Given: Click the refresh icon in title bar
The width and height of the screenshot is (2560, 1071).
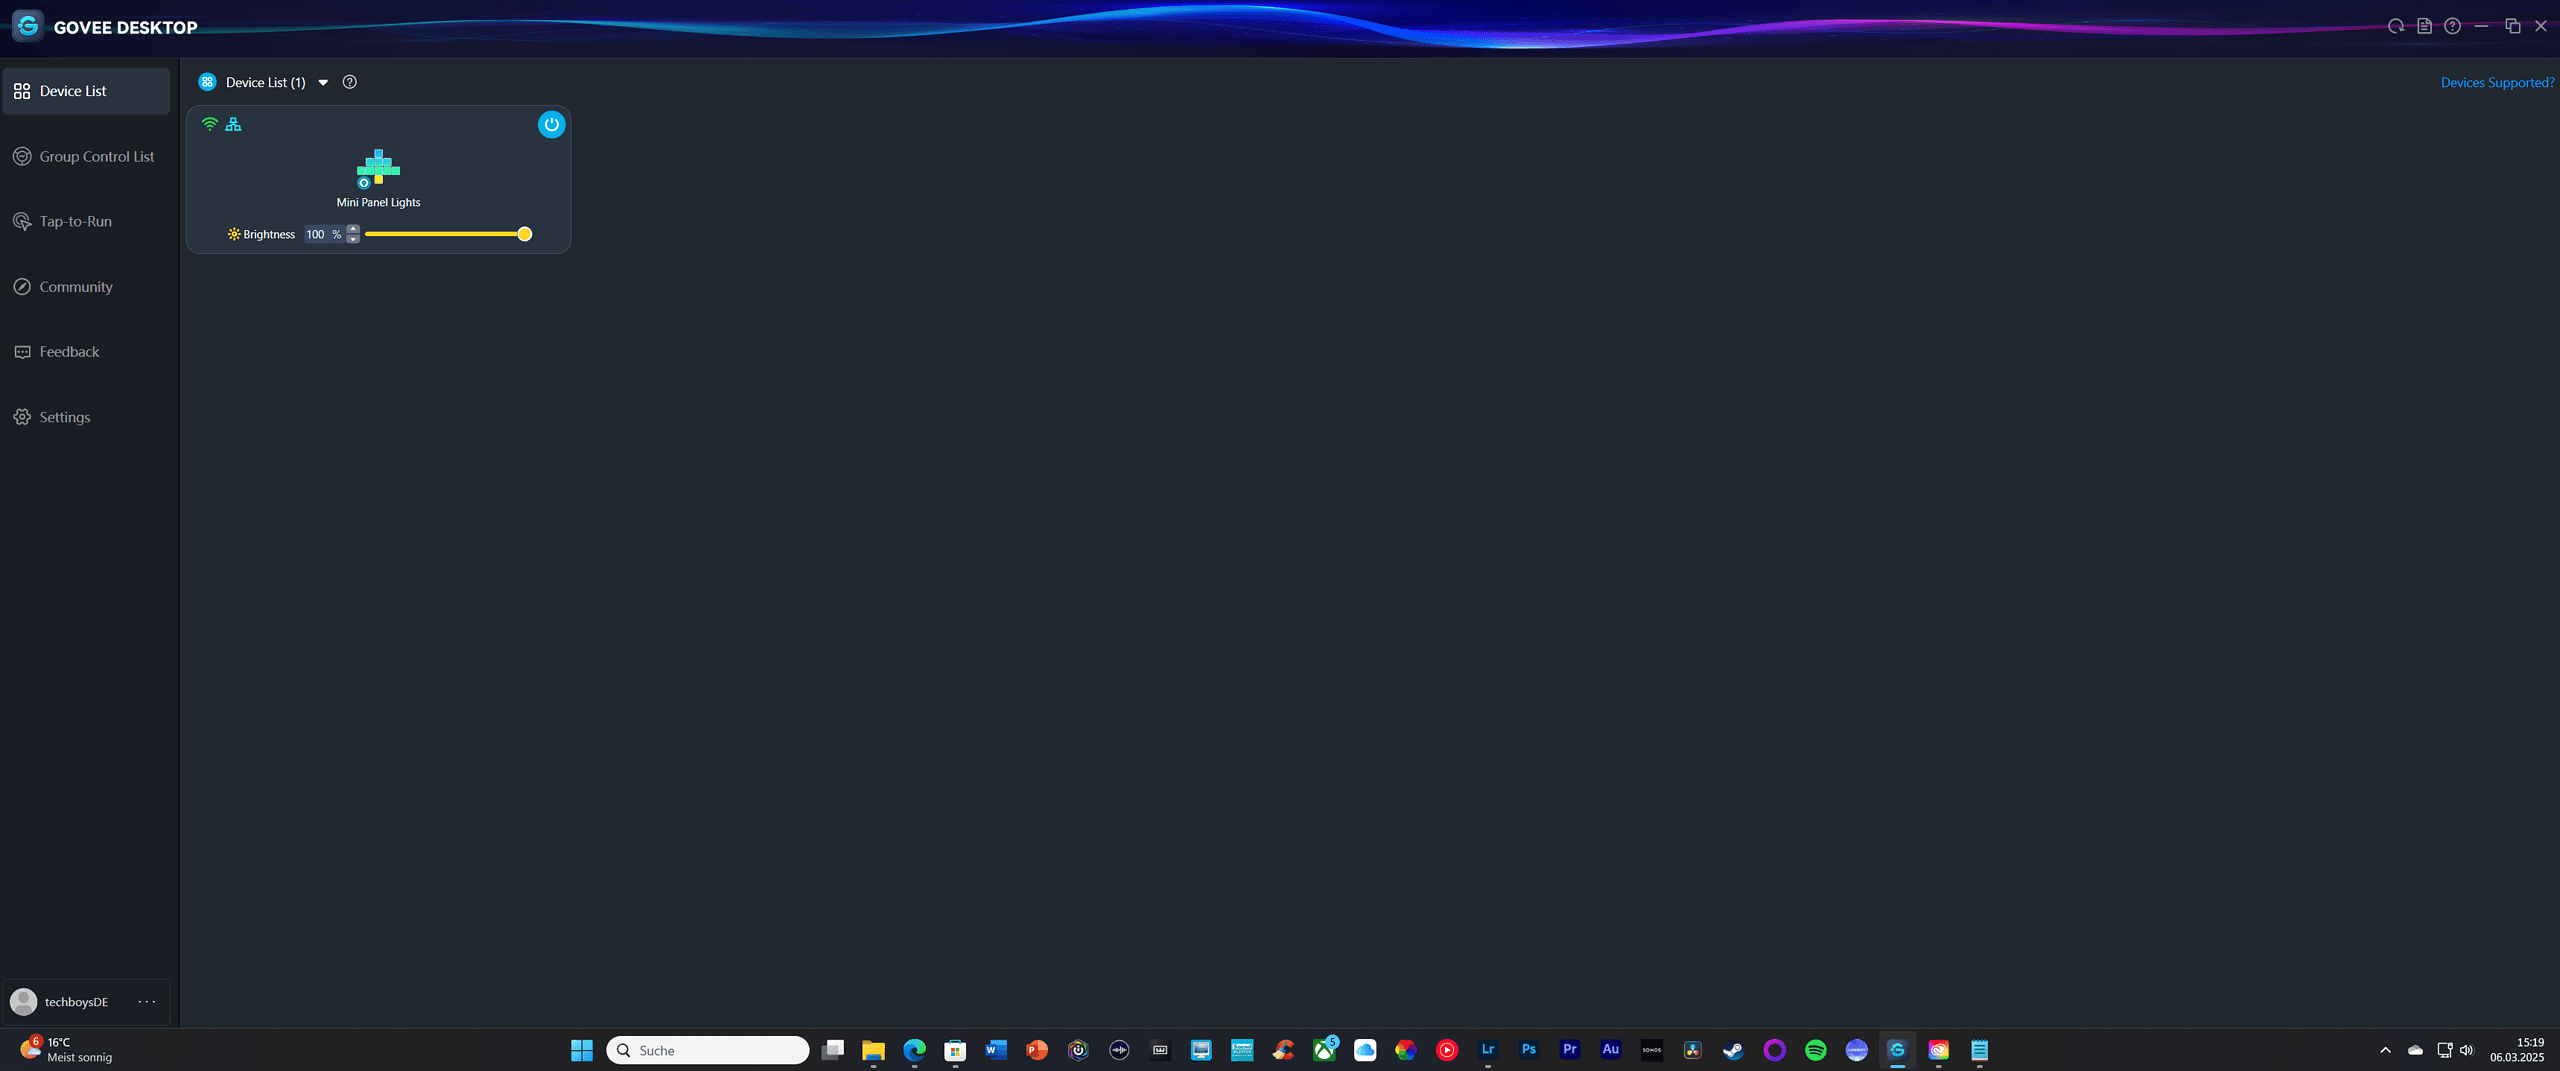Looking at the screenshot, I should [x=2396, y=26].
